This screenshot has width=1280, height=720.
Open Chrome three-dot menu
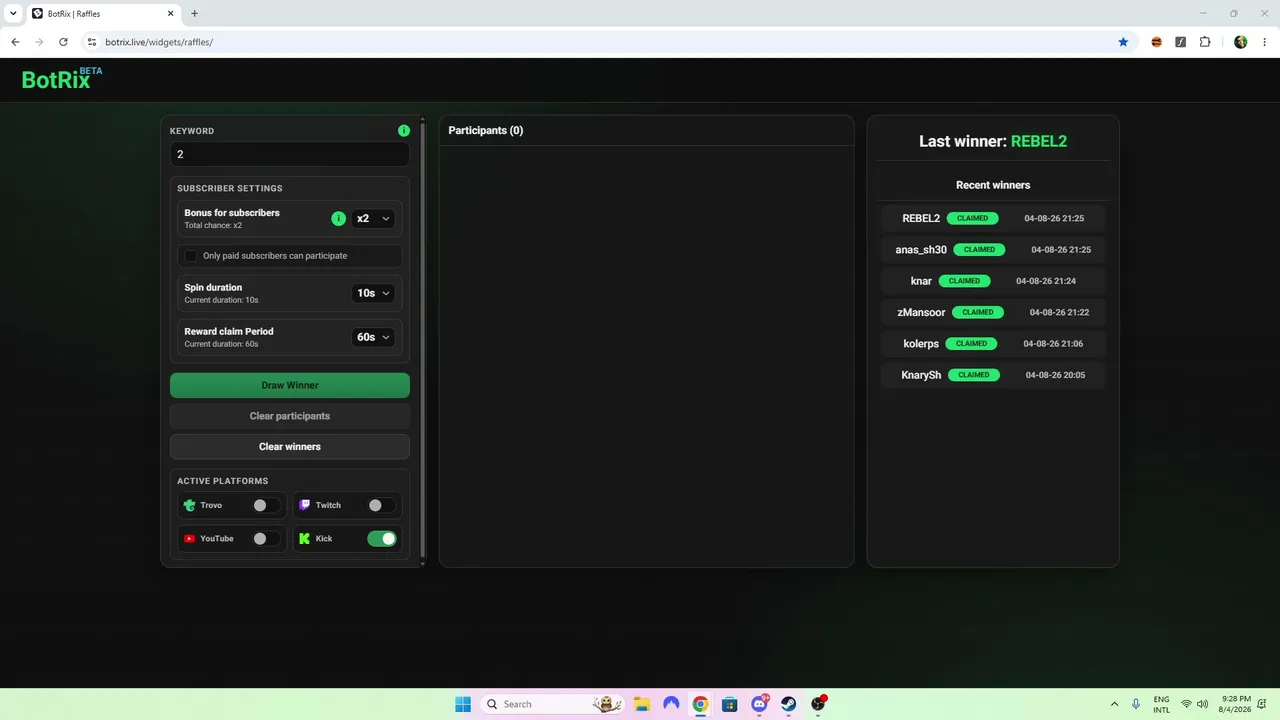pyautogui.click(x=1265, y=42)
